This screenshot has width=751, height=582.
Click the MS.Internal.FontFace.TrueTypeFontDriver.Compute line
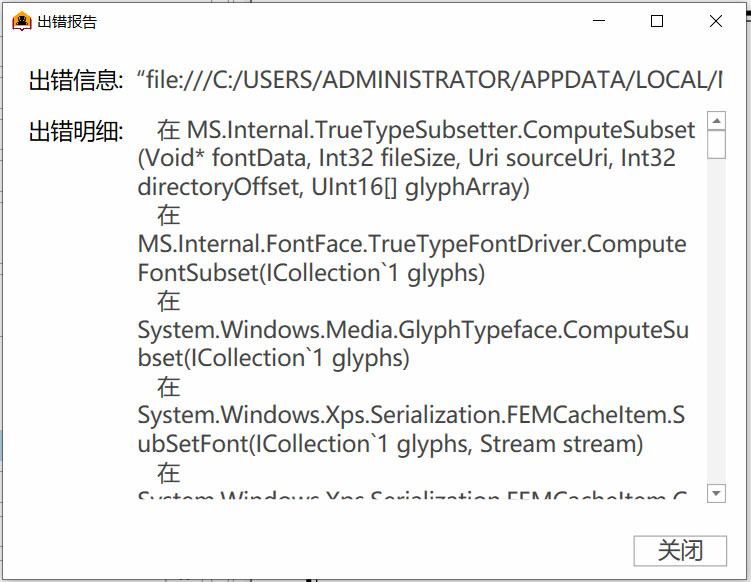click(412, 244)
